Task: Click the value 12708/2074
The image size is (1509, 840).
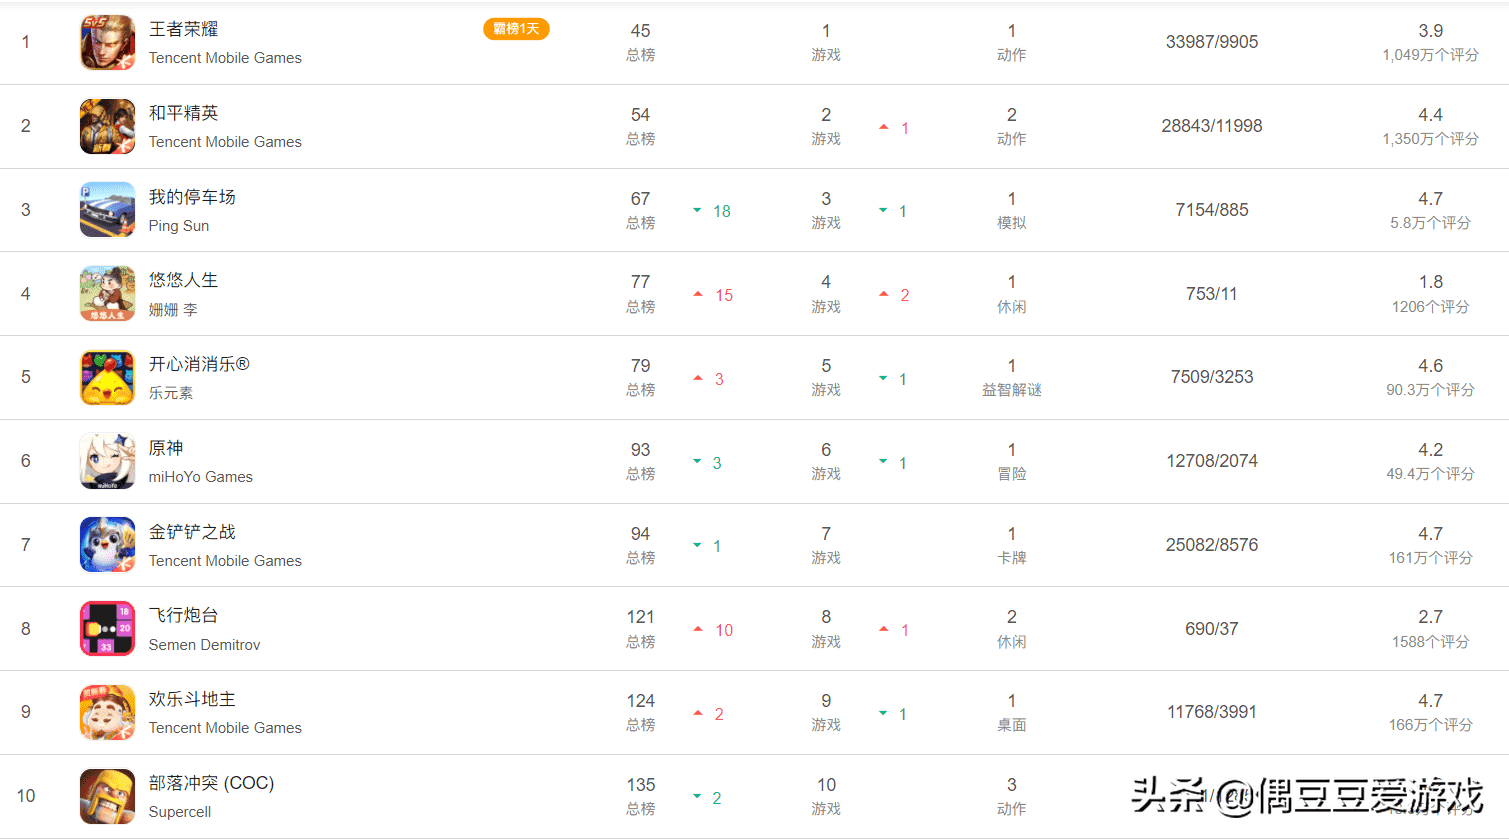Action: click(x=1212, y=461)
